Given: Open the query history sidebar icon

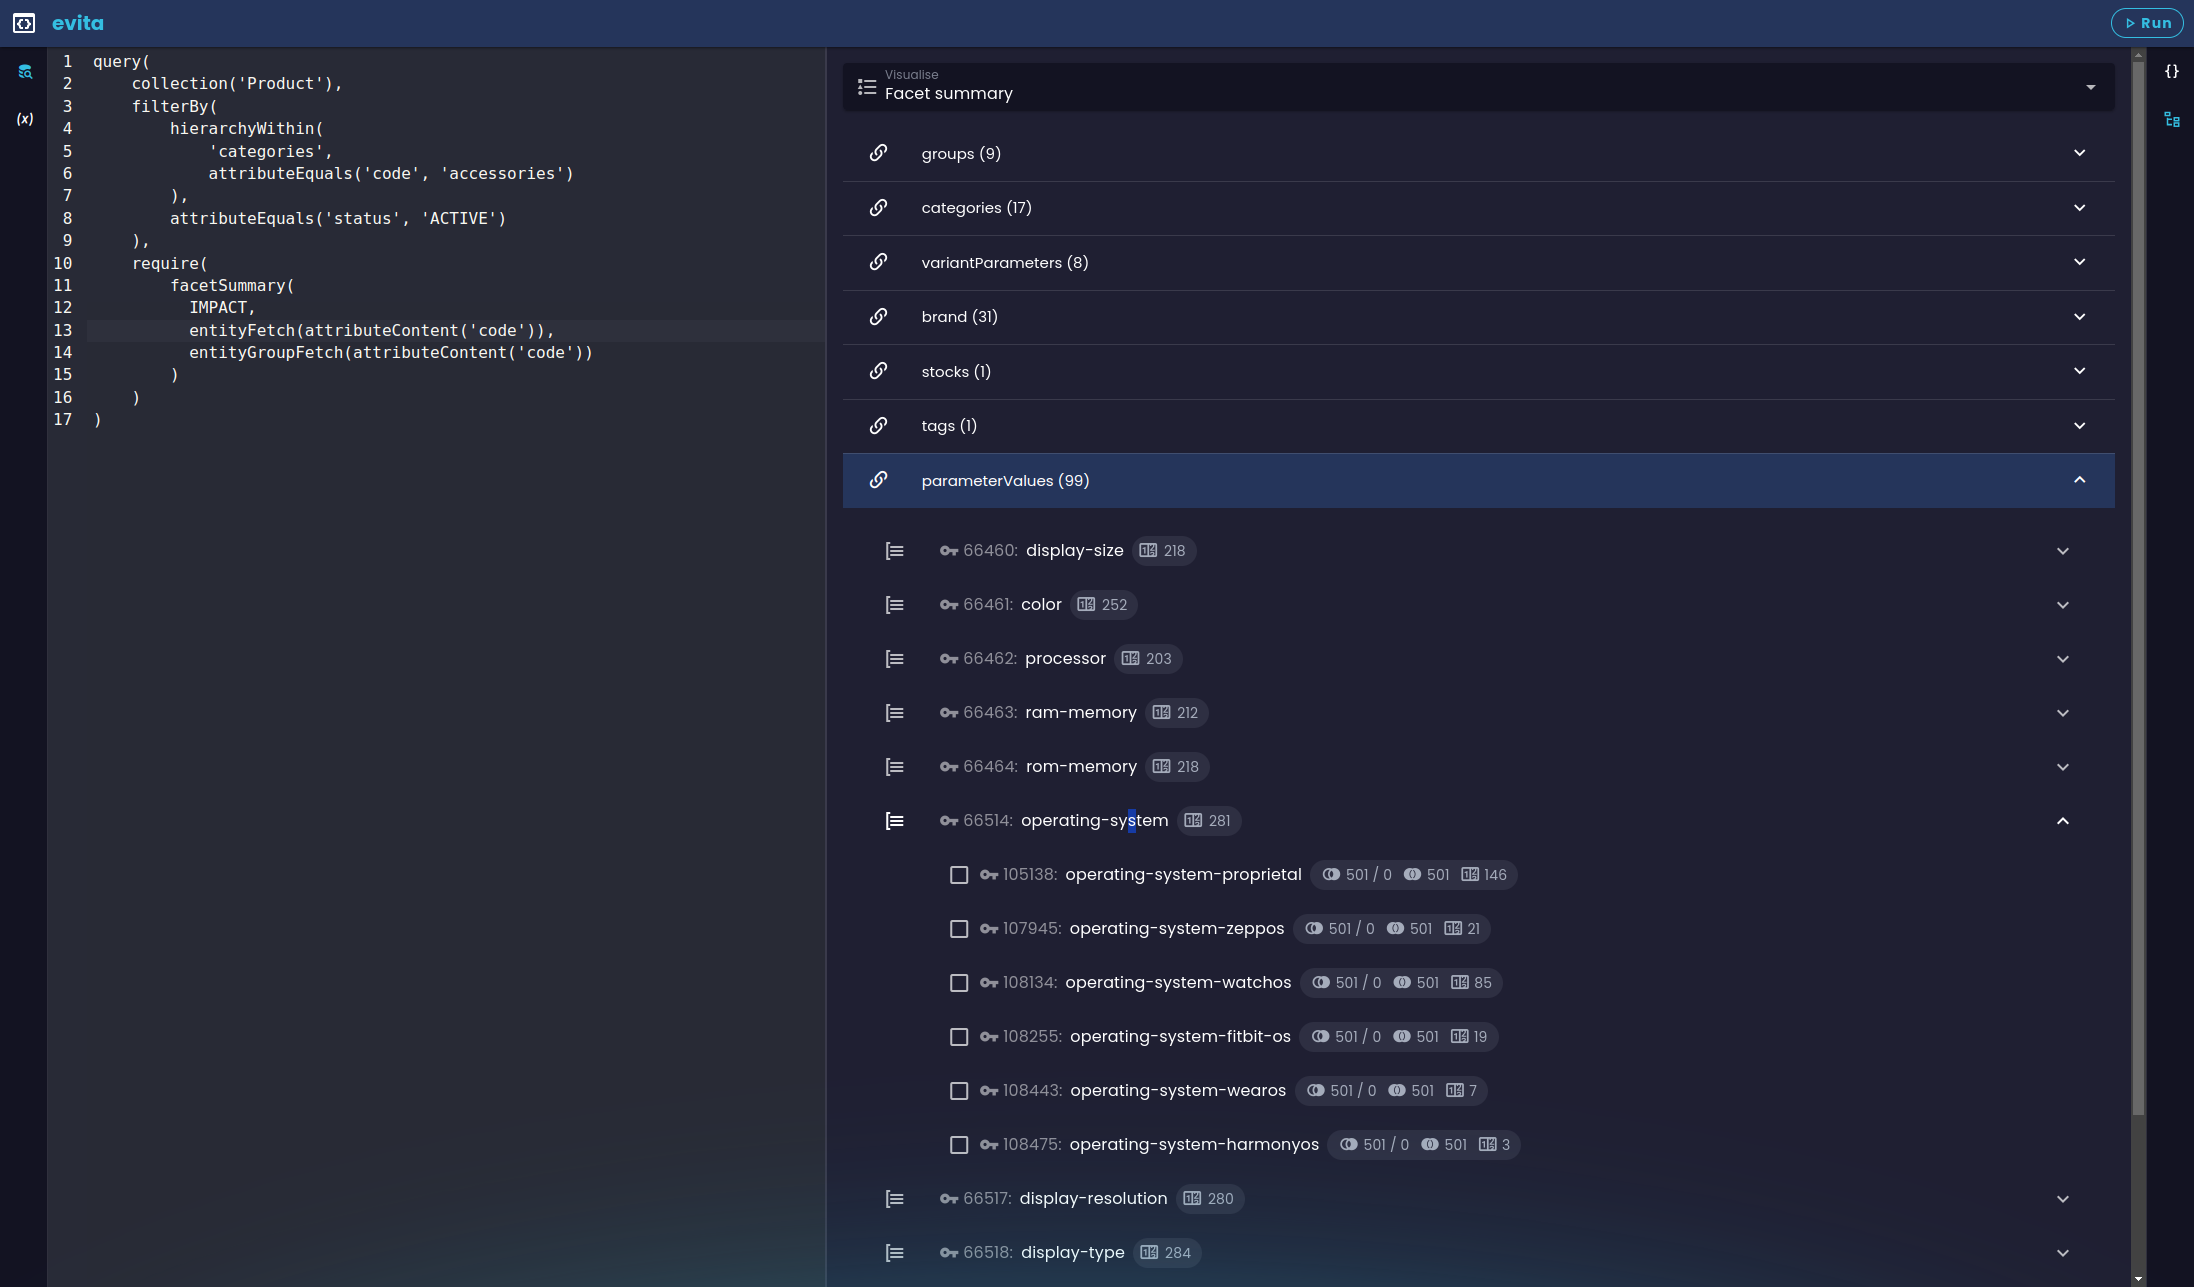Looking at the screenshot, I should click(25, 72).
